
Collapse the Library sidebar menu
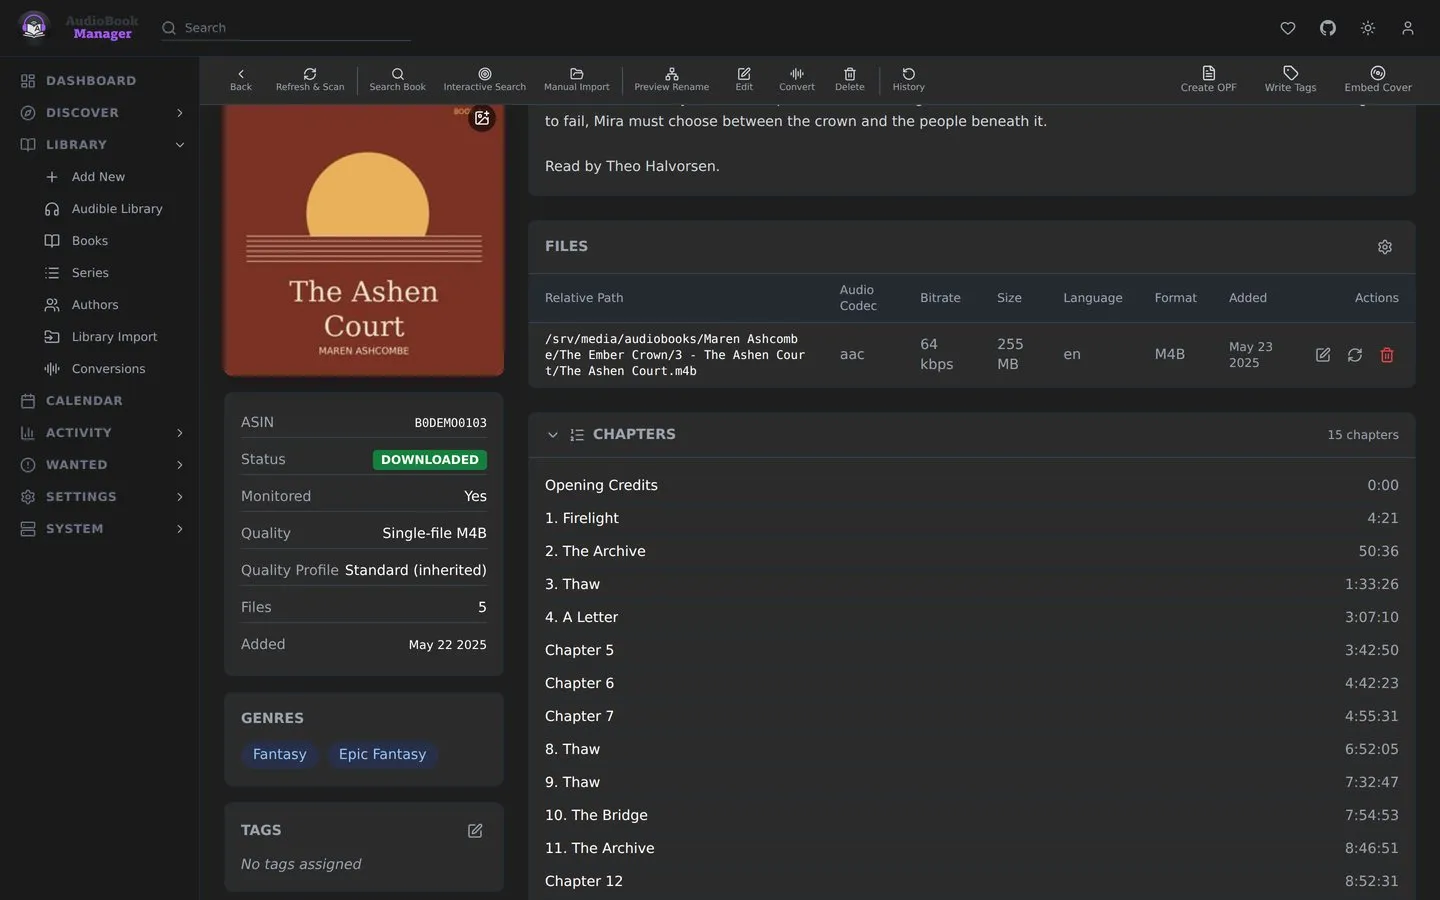pyautogui.click(x=180, y=145)
